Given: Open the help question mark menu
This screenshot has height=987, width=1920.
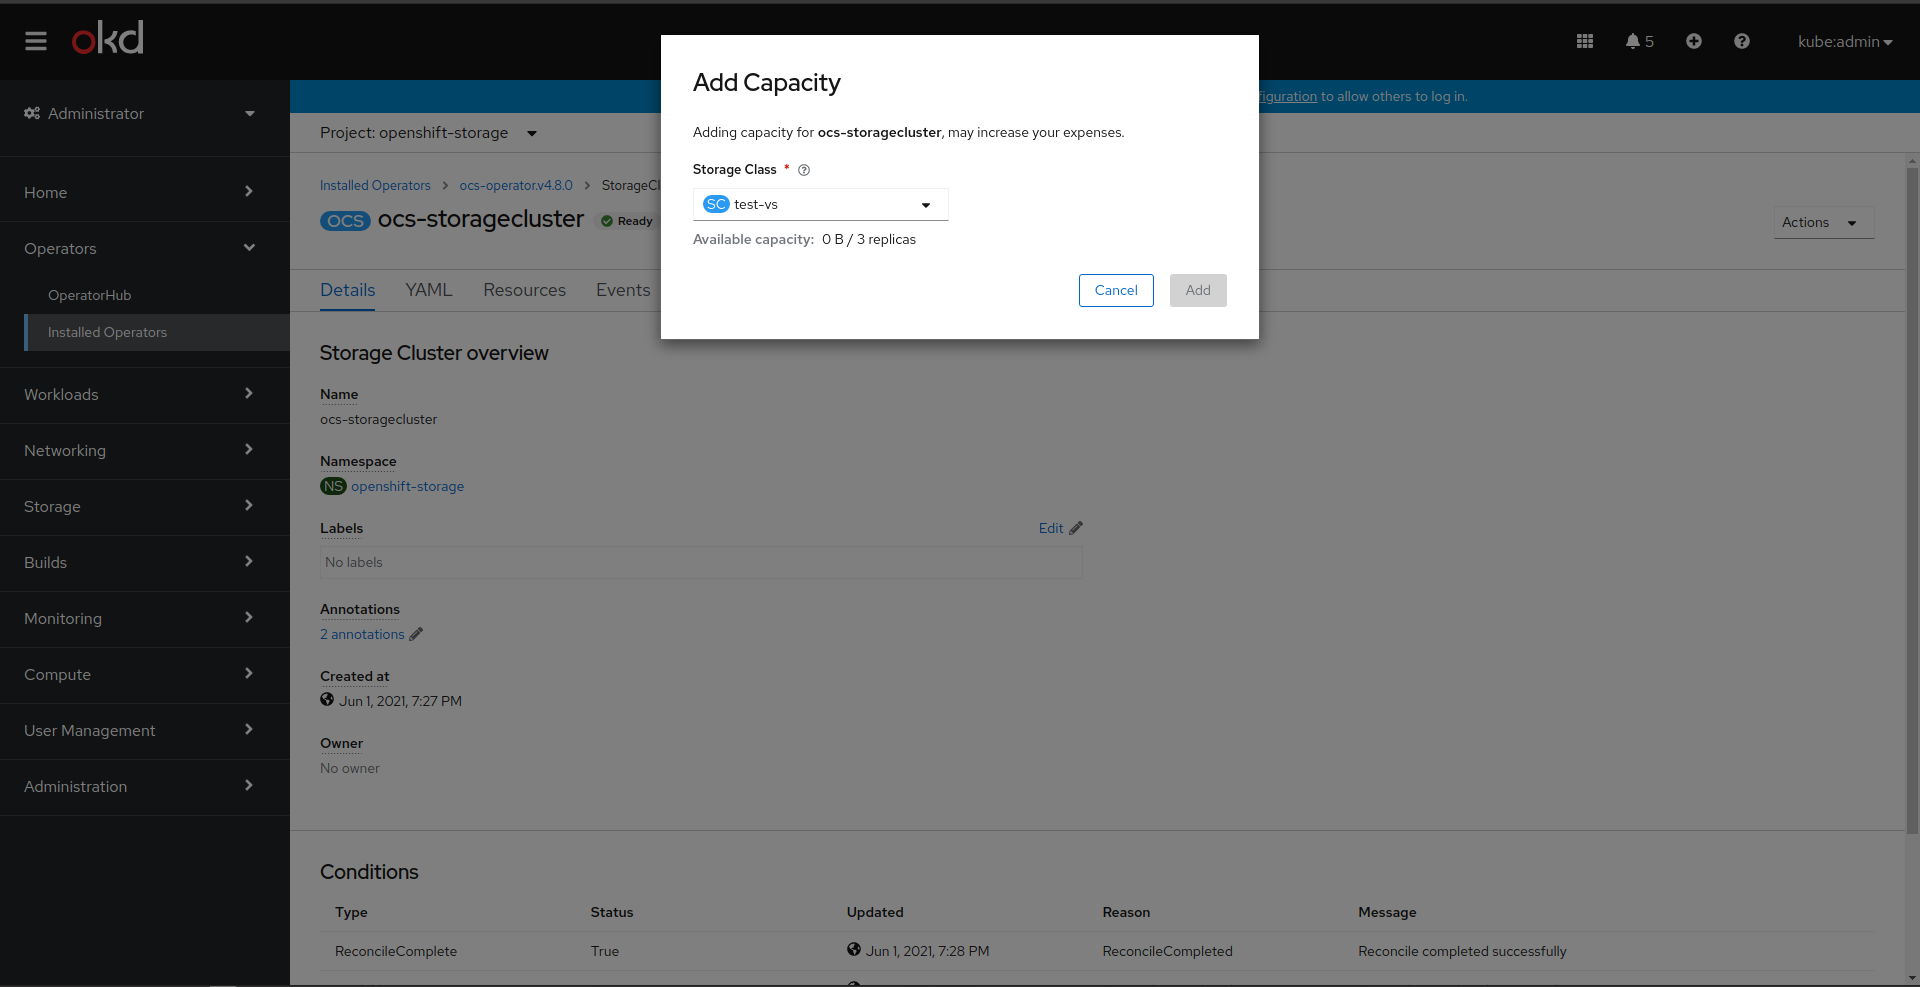Looking at the screenshot, I should pyautogui.click(x=1742, y=41).
